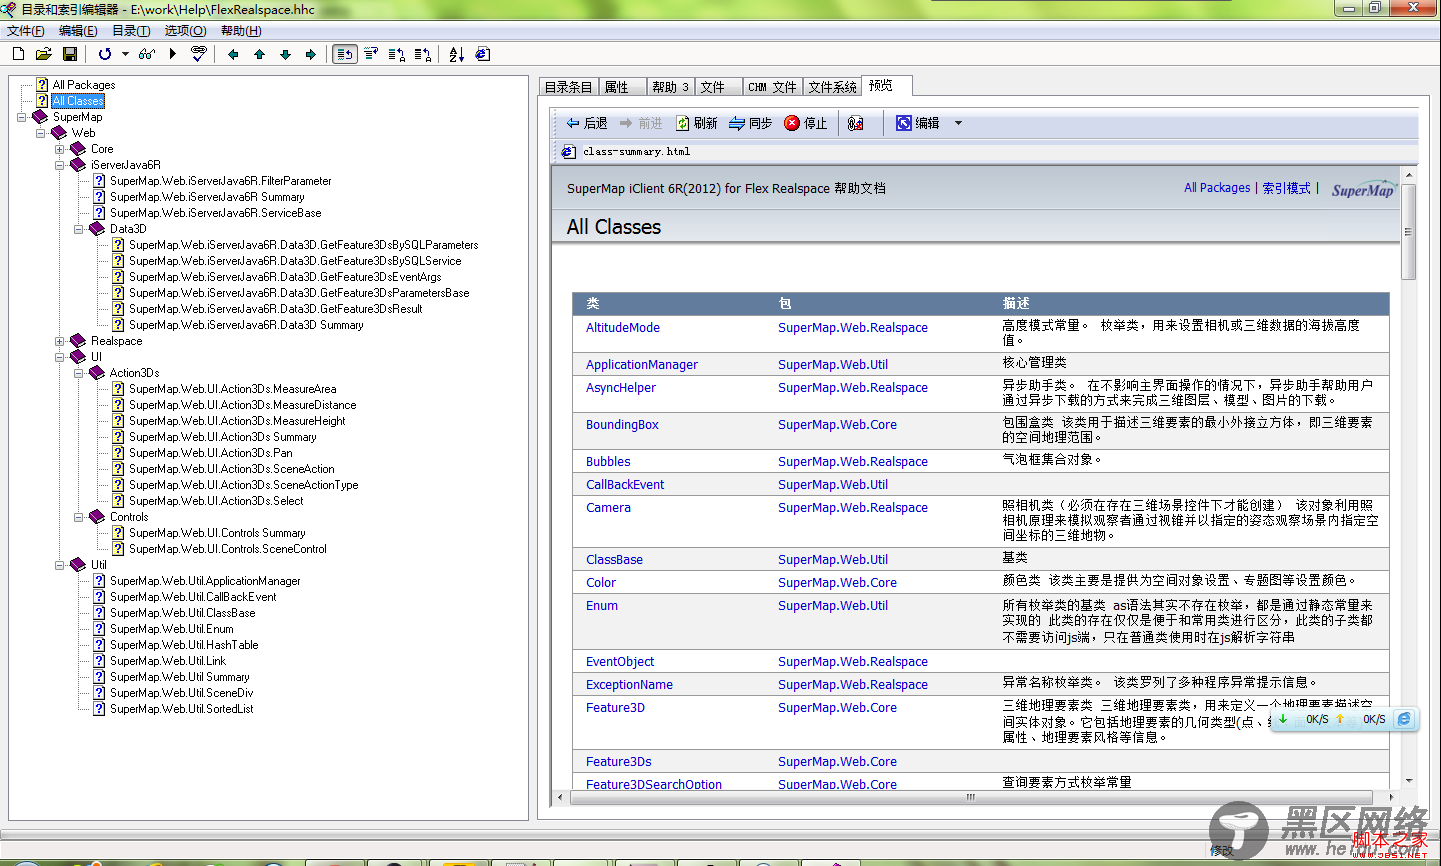Open a file using the folder icon

[43, 54]
